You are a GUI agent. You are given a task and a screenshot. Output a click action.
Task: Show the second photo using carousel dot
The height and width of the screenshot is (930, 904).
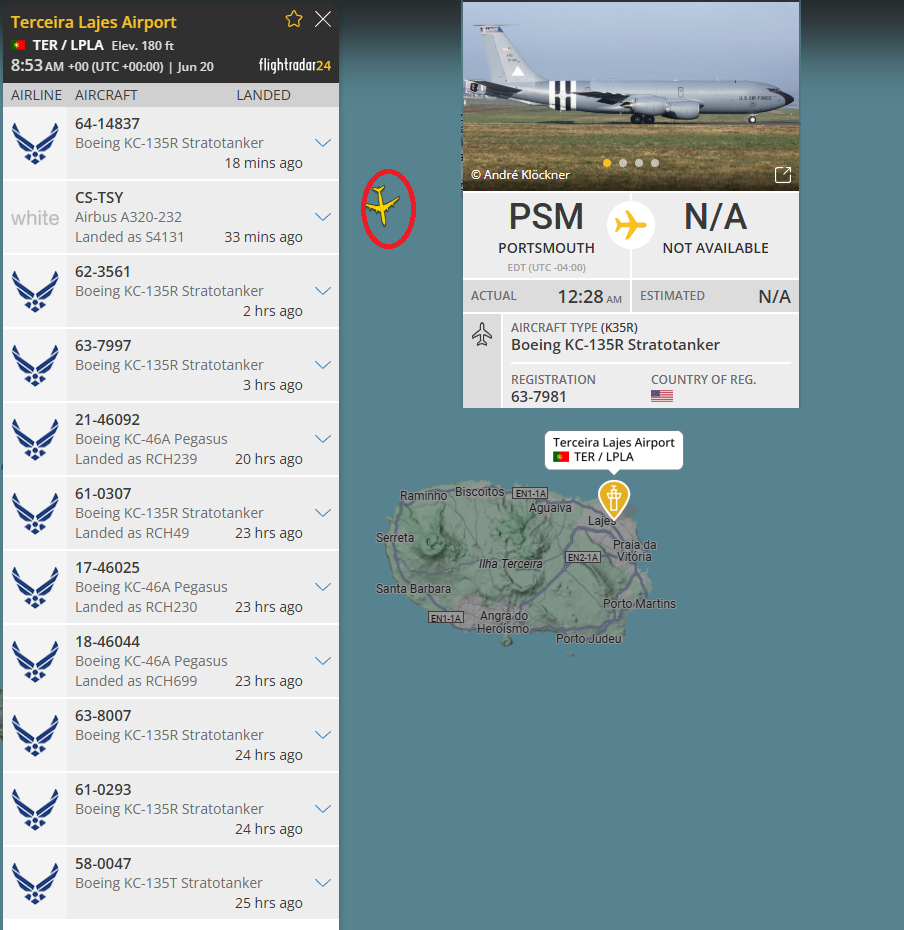(623, 163)
